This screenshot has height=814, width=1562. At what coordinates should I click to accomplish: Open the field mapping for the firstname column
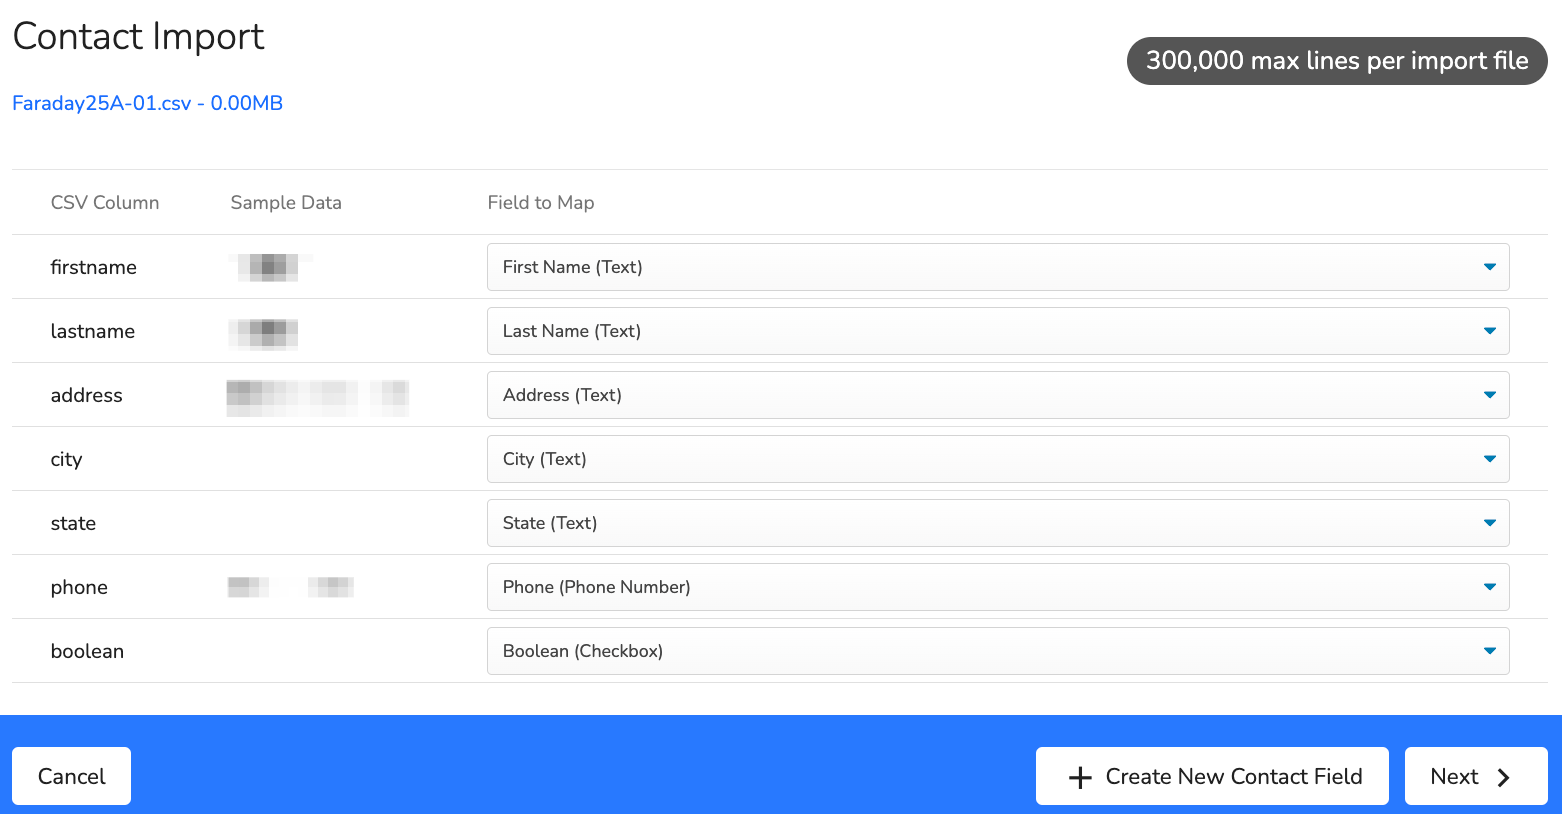point(998,267)
